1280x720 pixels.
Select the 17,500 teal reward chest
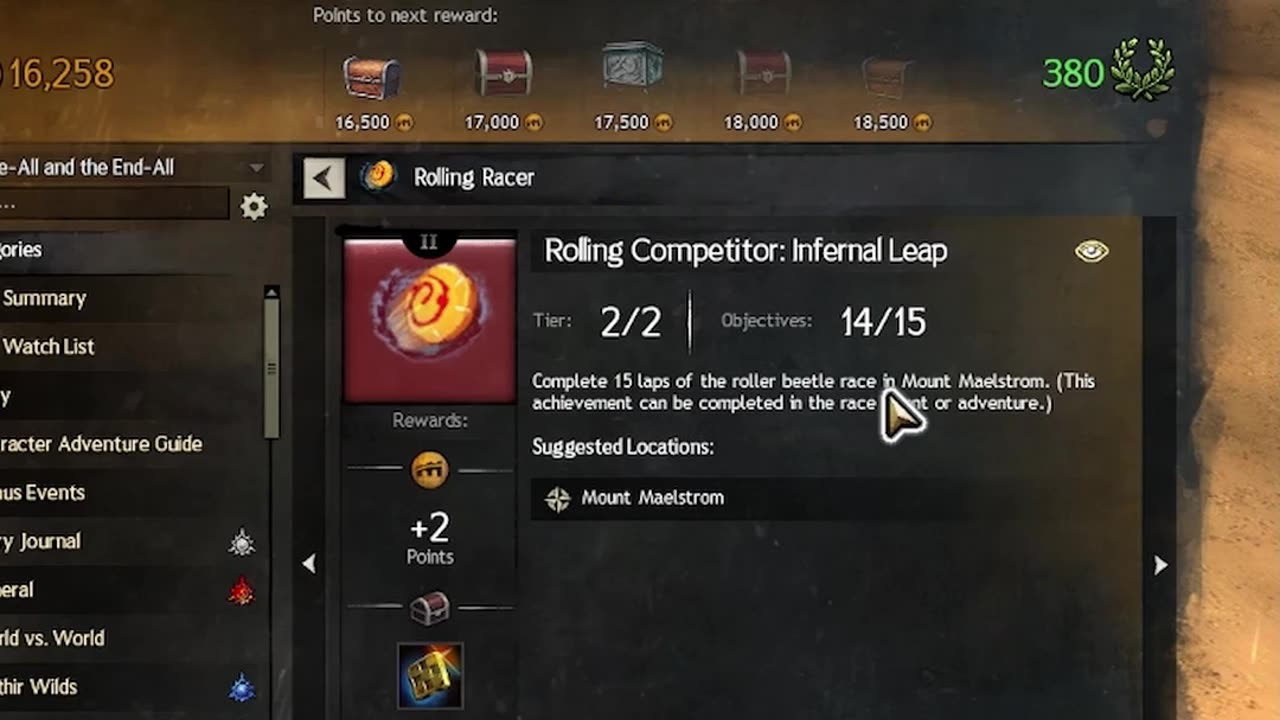[x=632, y=66]
